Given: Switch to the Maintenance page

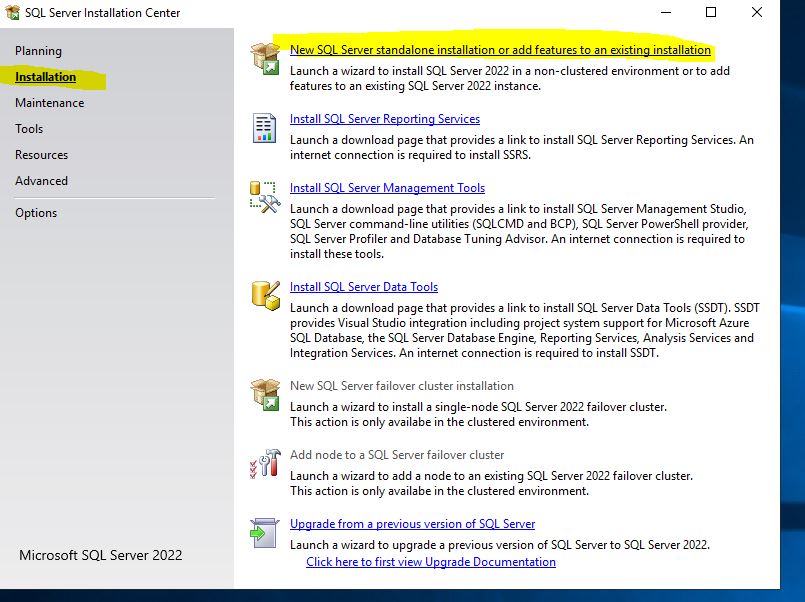Looking at the screenshot, I should click(49, 103).
